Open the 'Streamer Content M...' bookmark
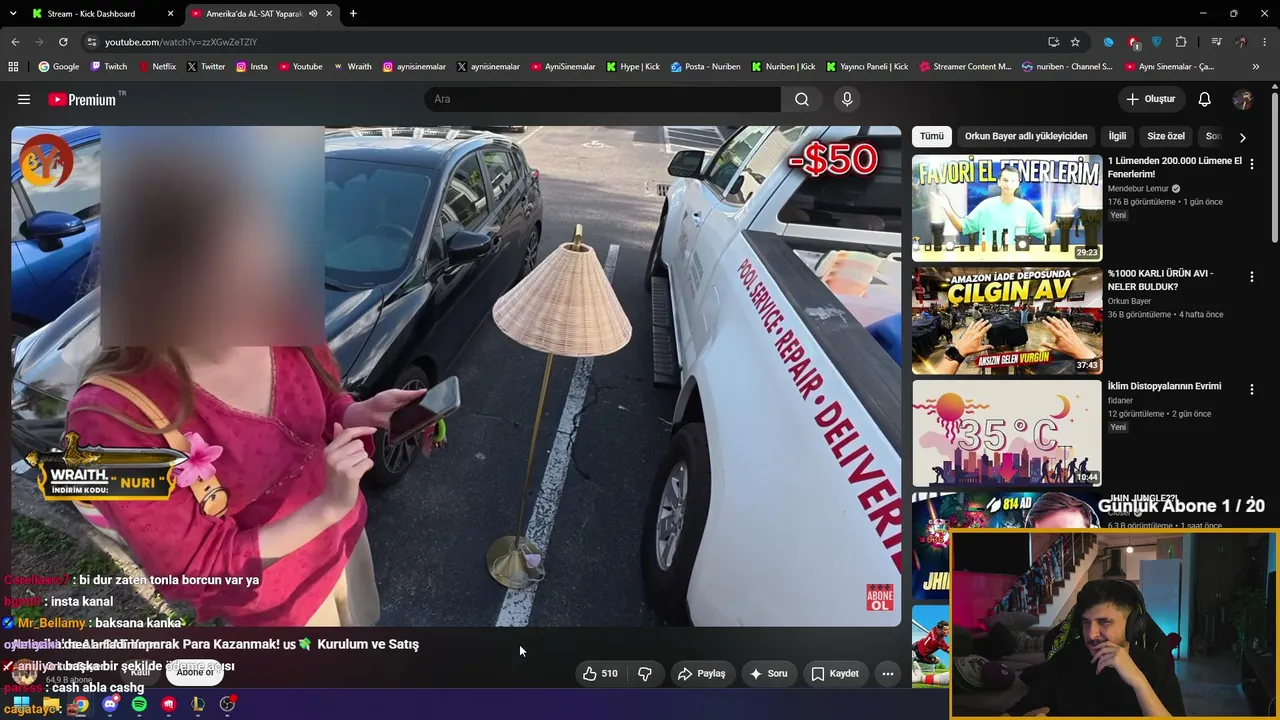The height and width of the screenshot is (720, 1280). point(965,67)
